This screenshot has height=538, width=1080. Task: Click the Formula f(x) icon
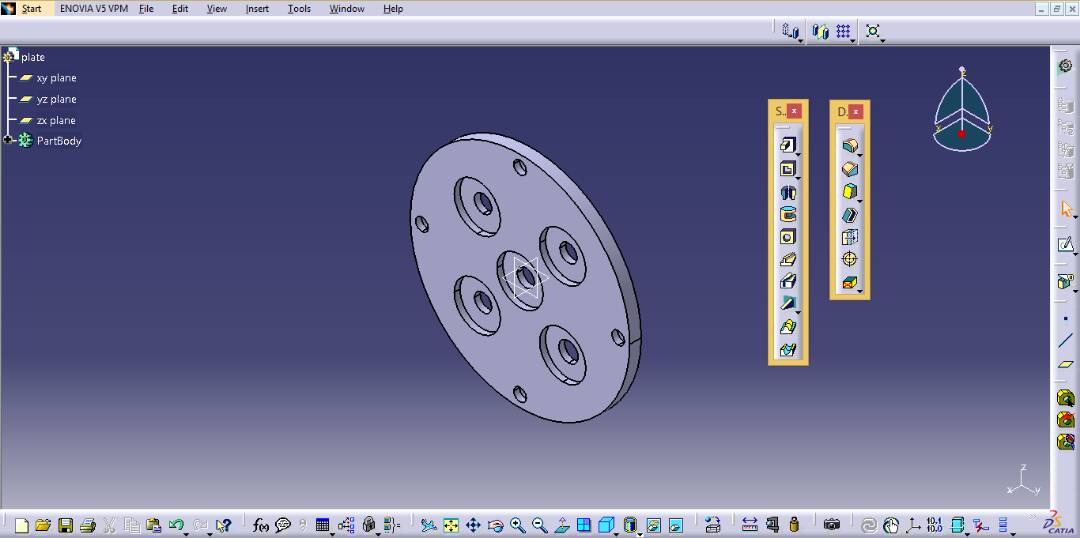coord(261,525)
